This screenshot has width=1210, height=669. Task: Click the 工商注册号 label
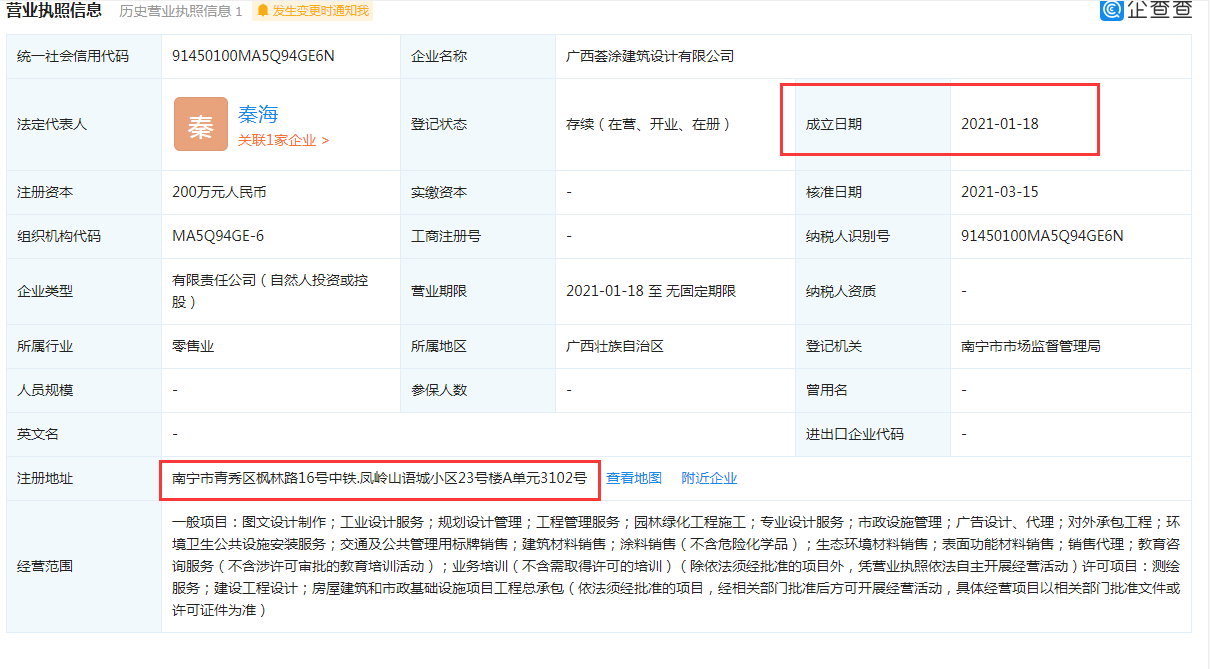tap(446, 236)
